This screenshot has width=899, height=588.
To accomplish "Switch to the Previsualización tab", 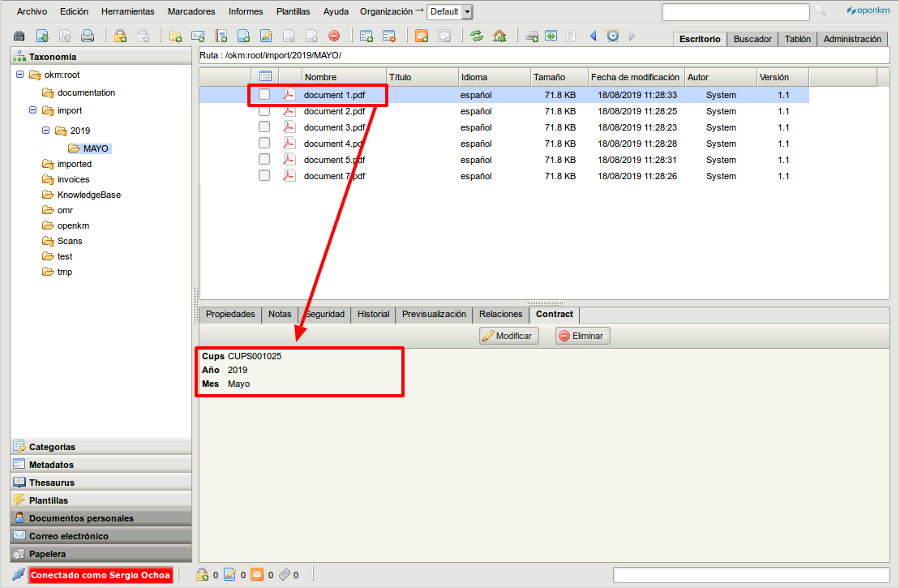I will [x=434, y=314].
